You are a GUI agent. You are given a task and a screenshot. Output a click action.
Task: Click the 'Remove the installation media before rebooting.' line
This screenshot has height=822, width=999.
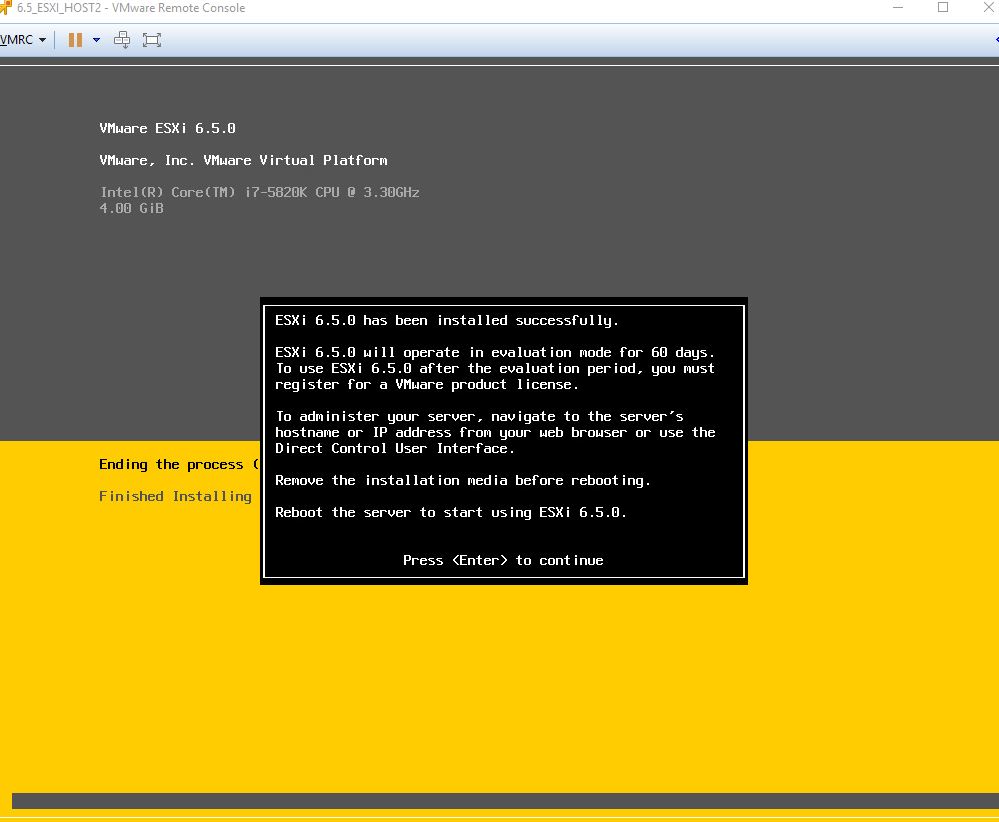tap(463, 480)
